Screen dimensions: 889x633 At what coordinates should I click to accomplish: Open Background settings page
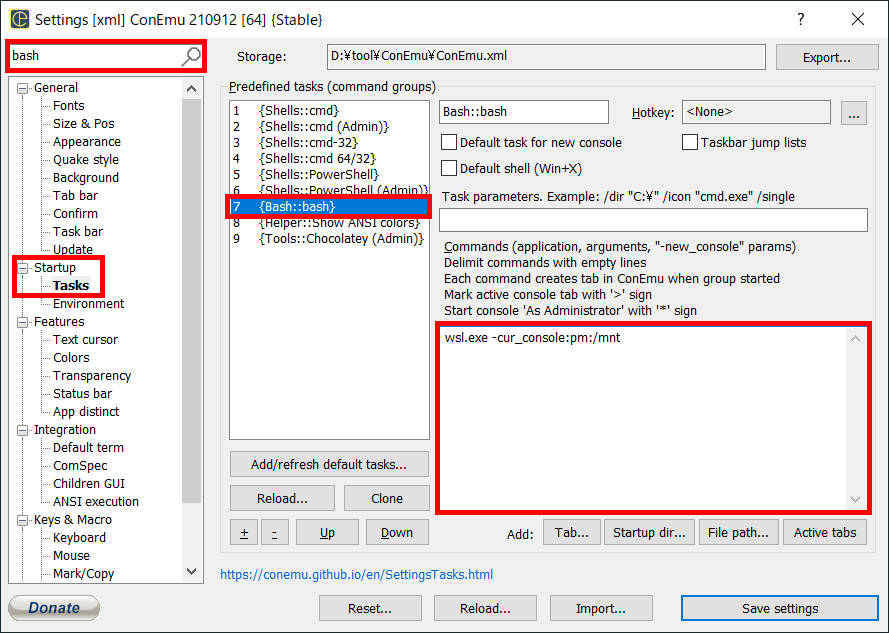[86, 178]
